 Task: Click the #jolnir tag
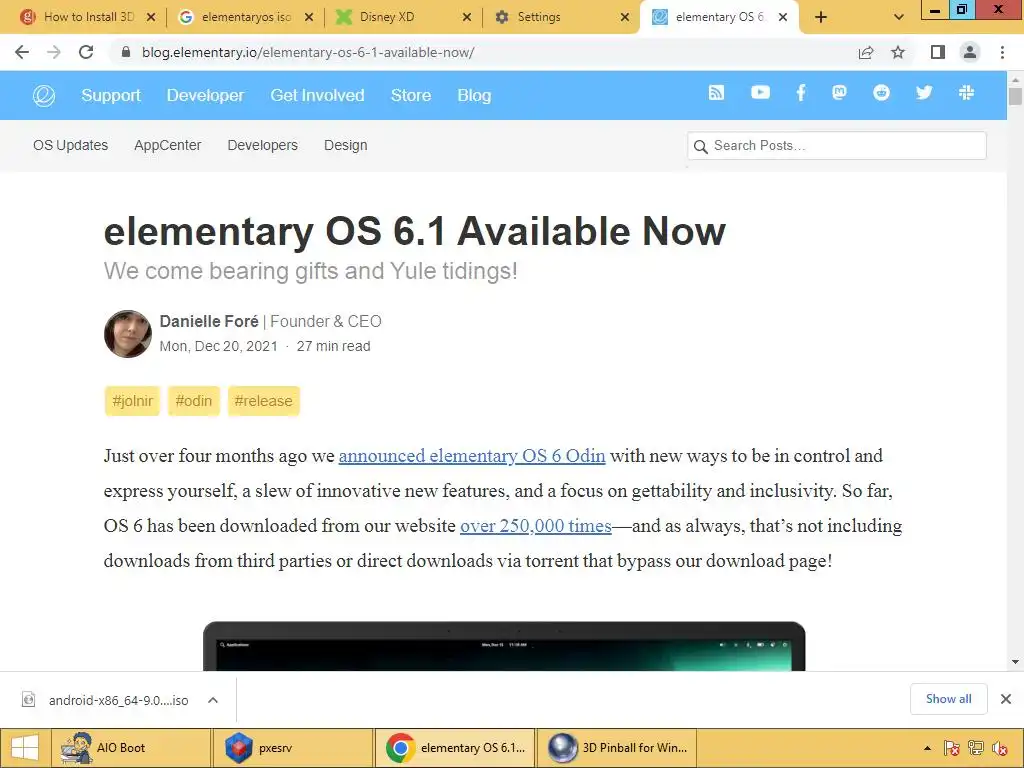[133, 400]
